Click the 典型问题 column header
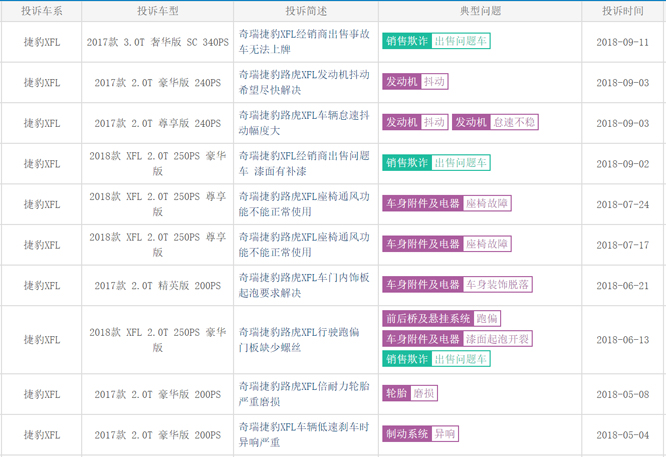This screenshot has height=457, width=666. click(480, 11)
